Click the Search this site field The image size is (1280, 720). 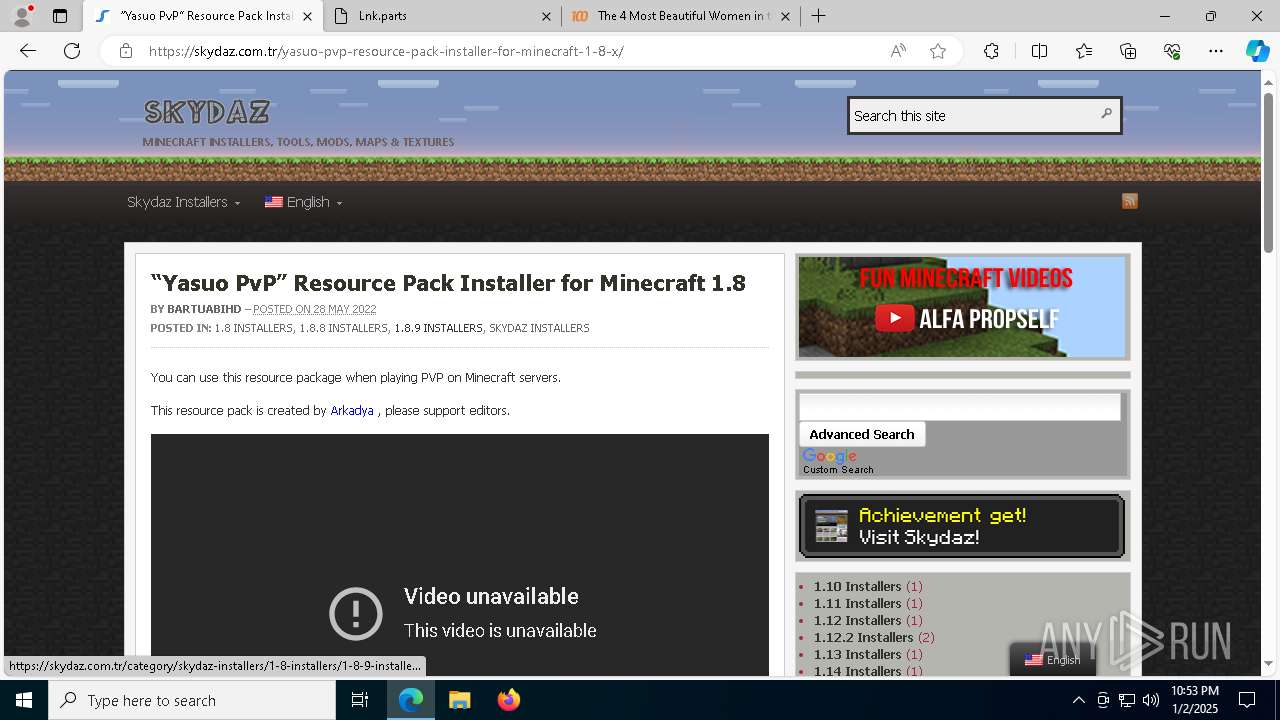(974, 115)
